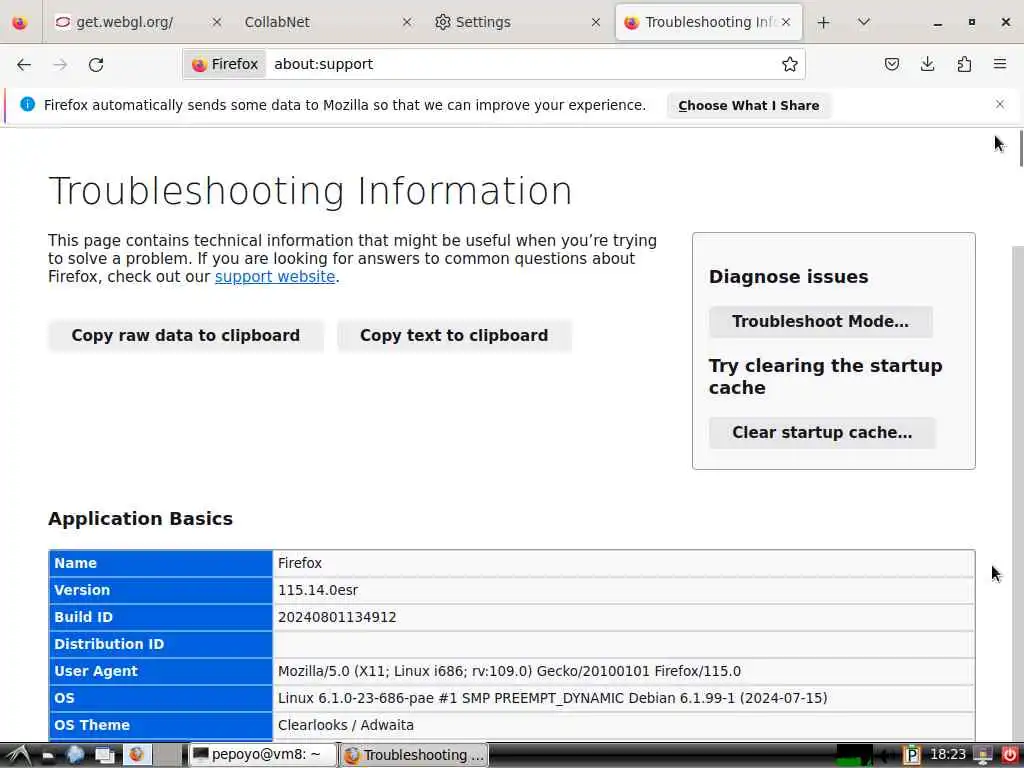Open the taskbar start menu icon
Image resolution: width=1024 pixels, height=768 pixels.
[x=18, y=755]
